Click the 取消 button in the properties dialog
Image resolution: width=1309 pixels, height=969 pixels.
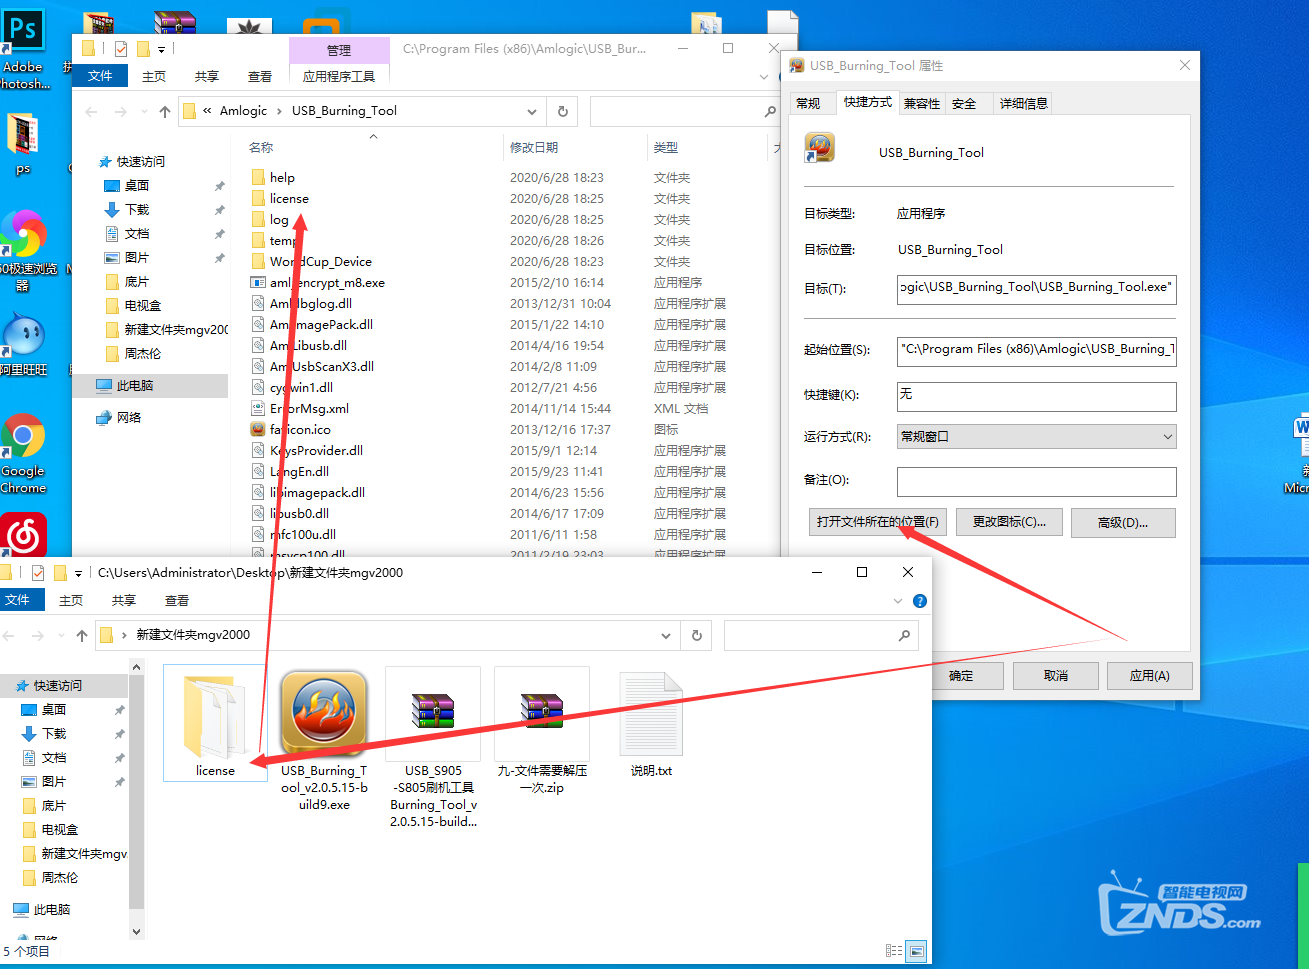[x=1056, y=676]
